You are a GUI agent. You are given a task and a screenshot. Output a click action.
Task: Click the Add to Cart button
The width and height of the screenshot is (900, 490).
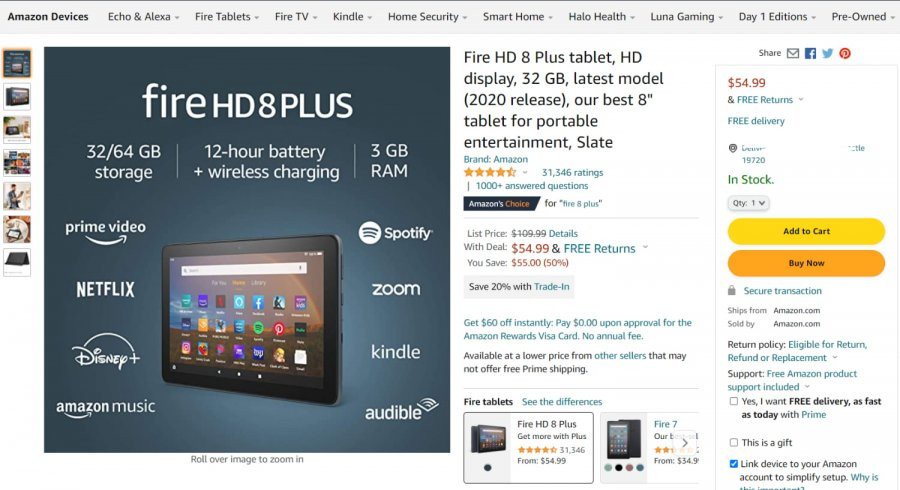click(x=806, y=231)
